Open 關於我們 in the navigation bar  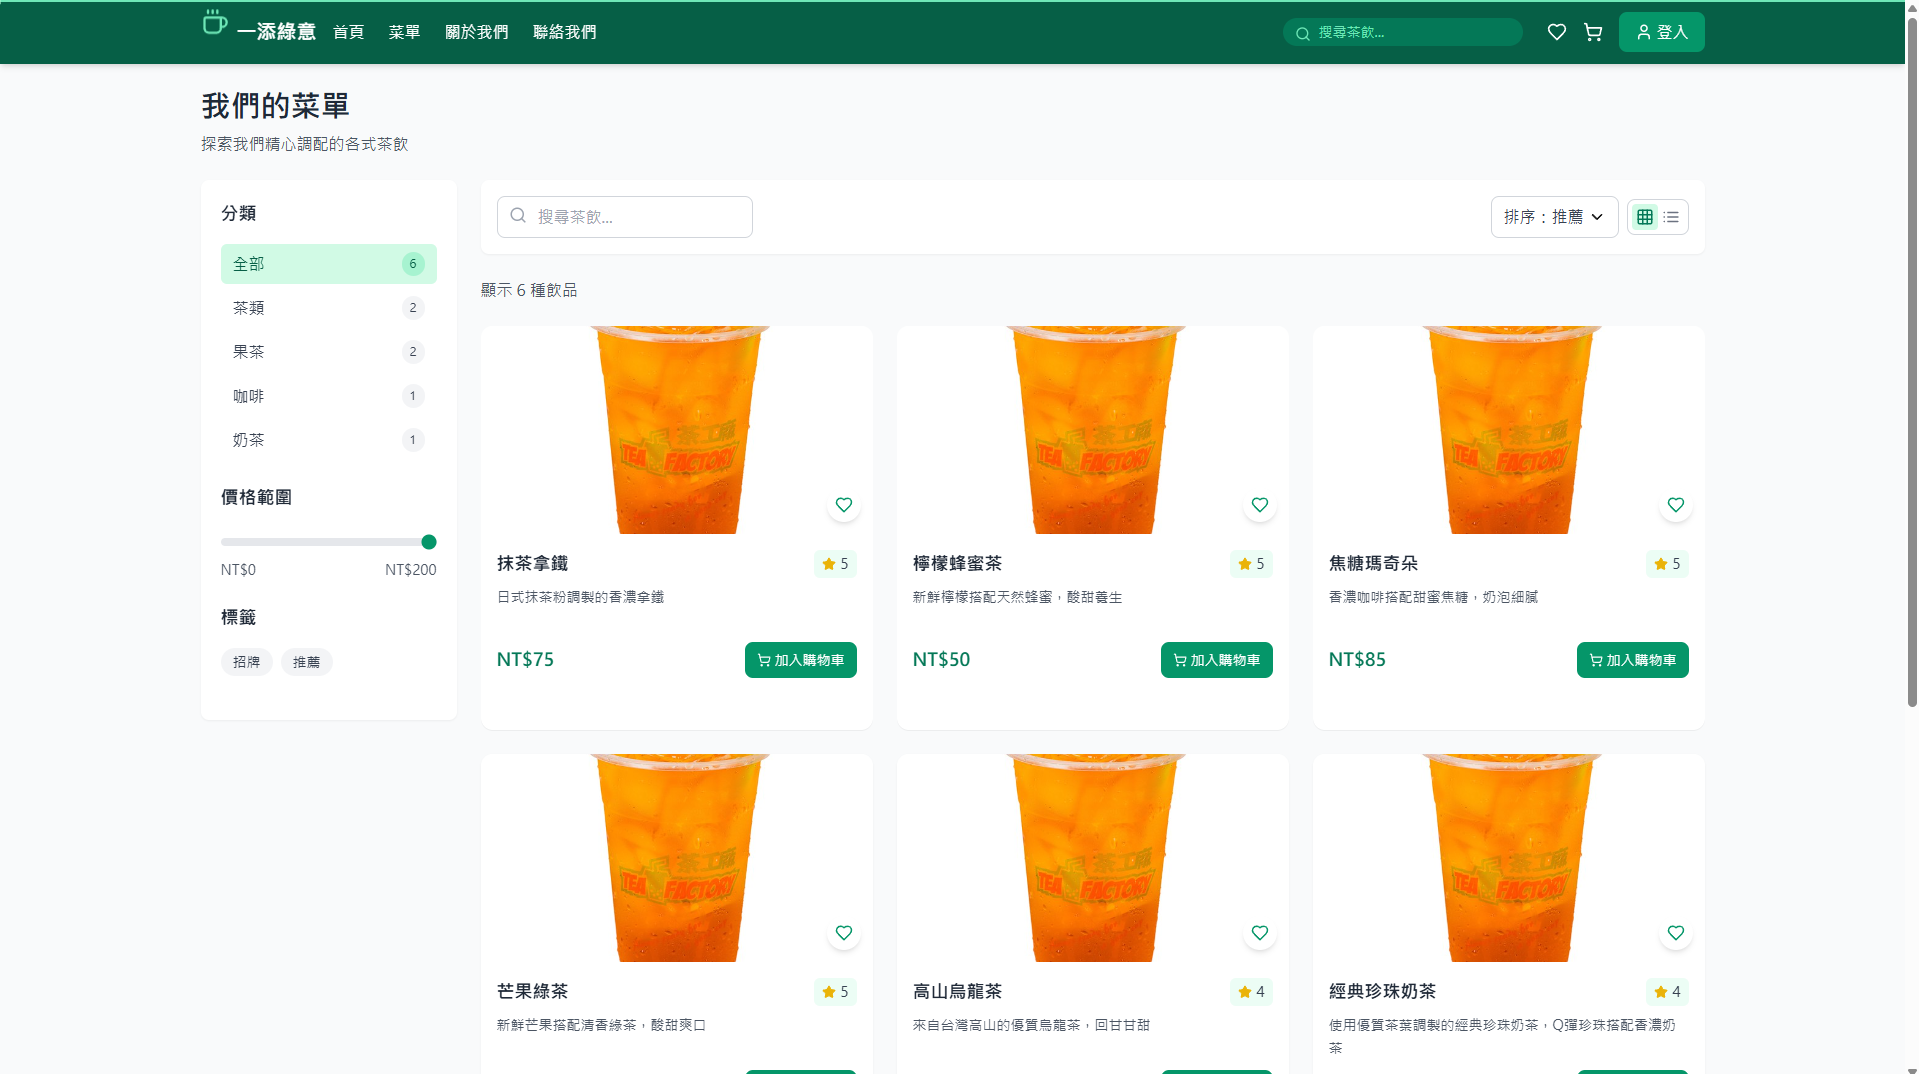[476, 32]
